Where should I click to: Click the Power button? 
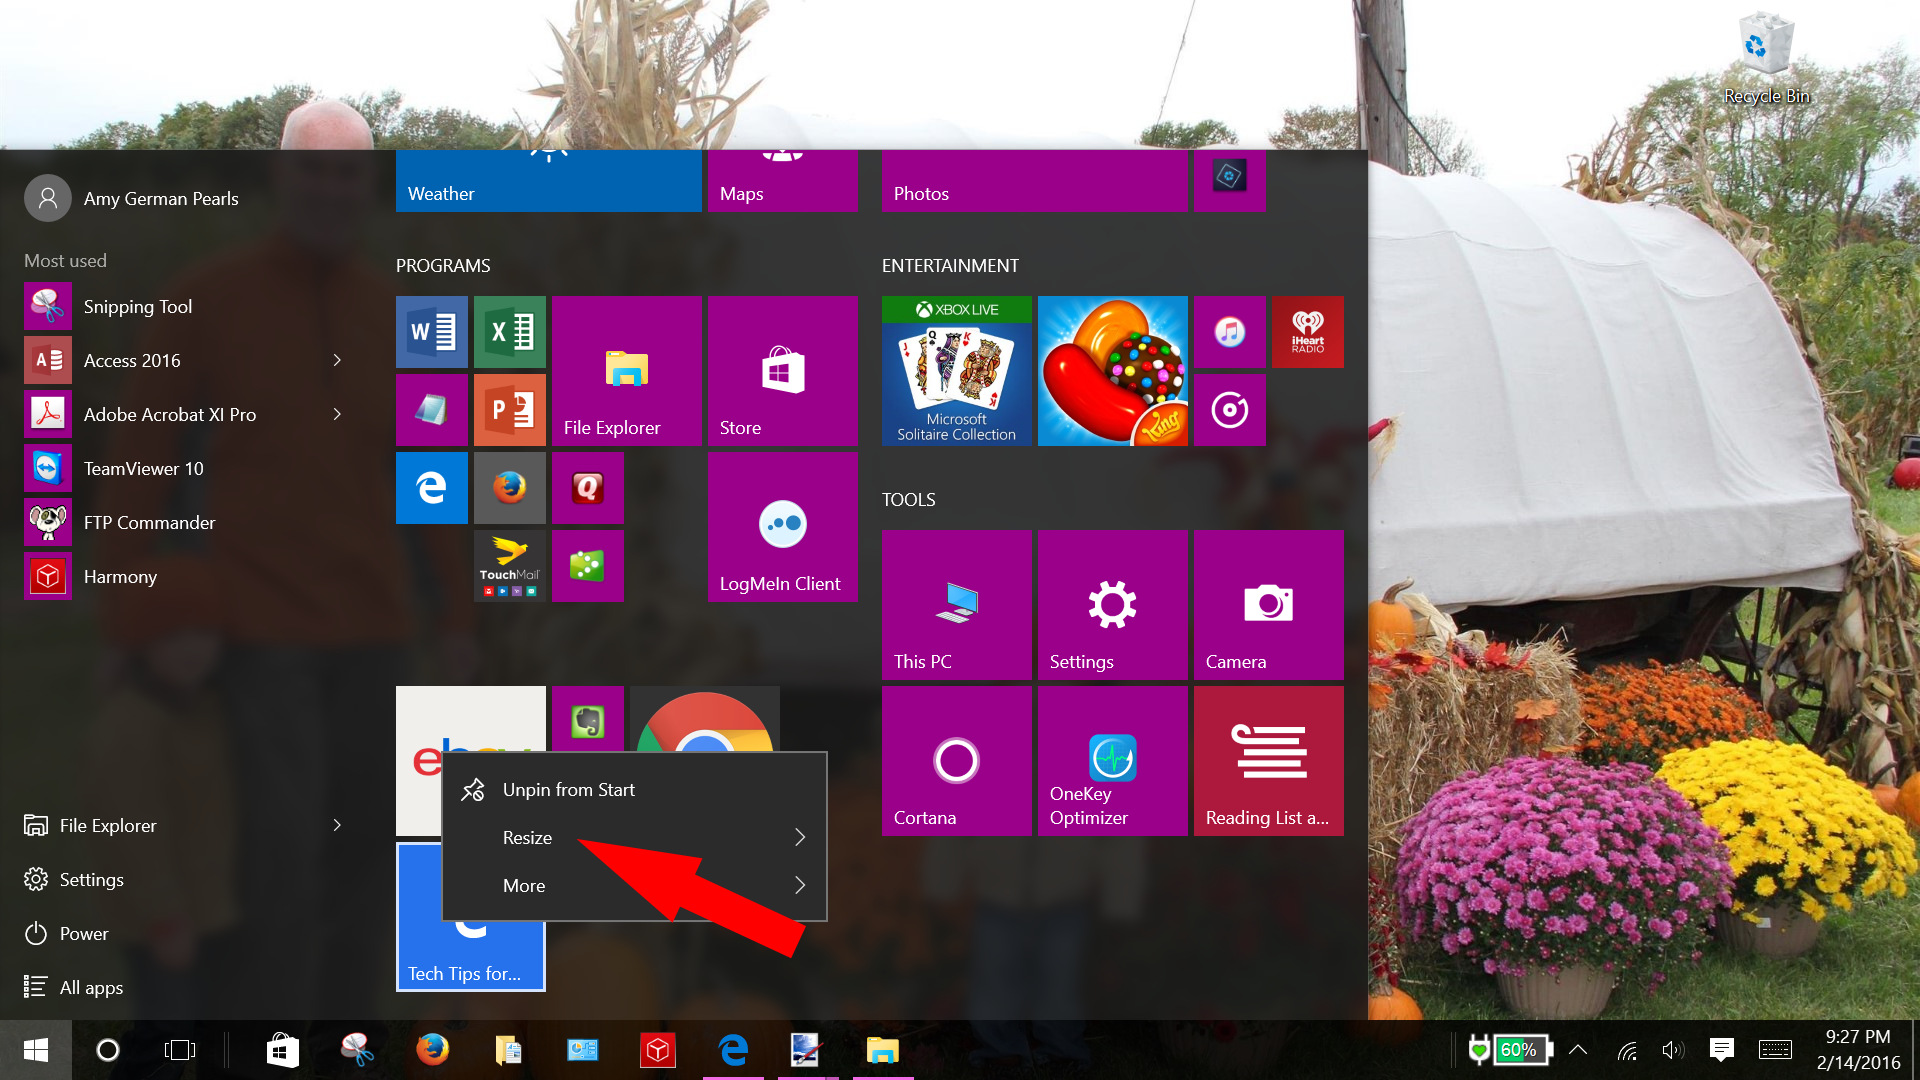(x=83, y=933)
